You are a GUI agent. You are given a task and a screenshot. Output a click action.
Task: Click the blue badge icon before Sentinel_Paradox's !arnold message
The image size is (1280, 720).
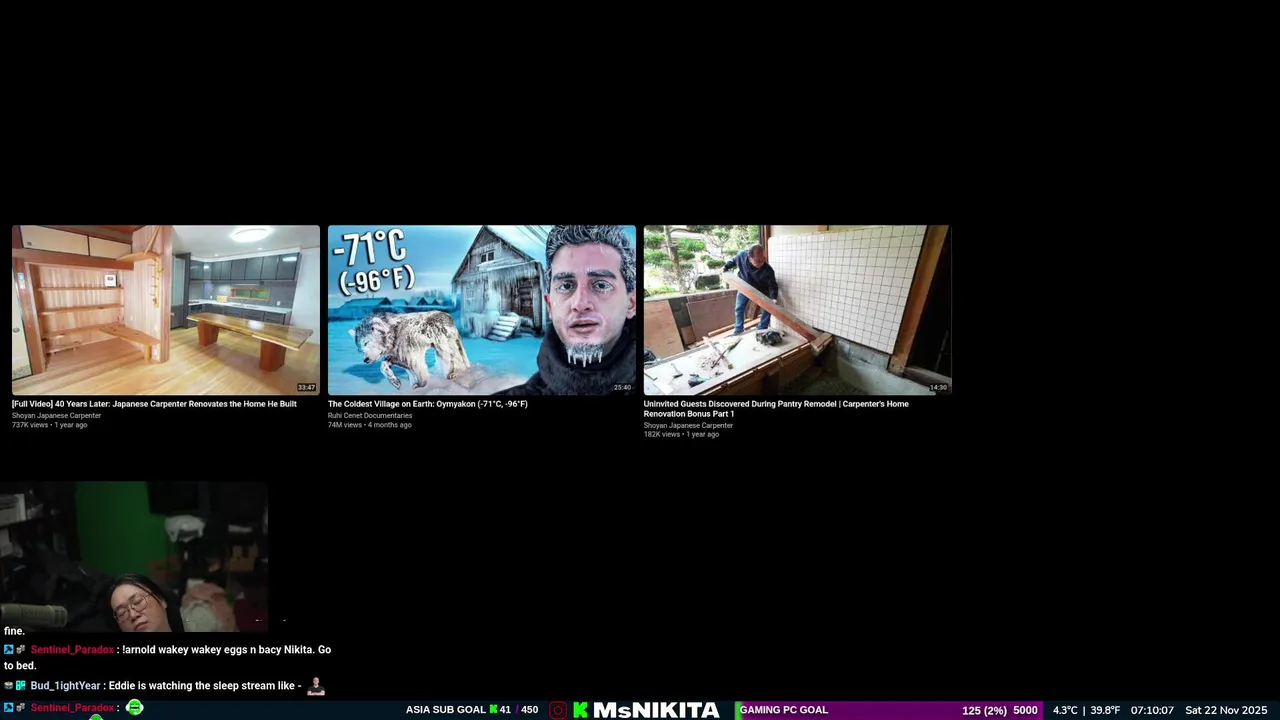tap(9, 650)
